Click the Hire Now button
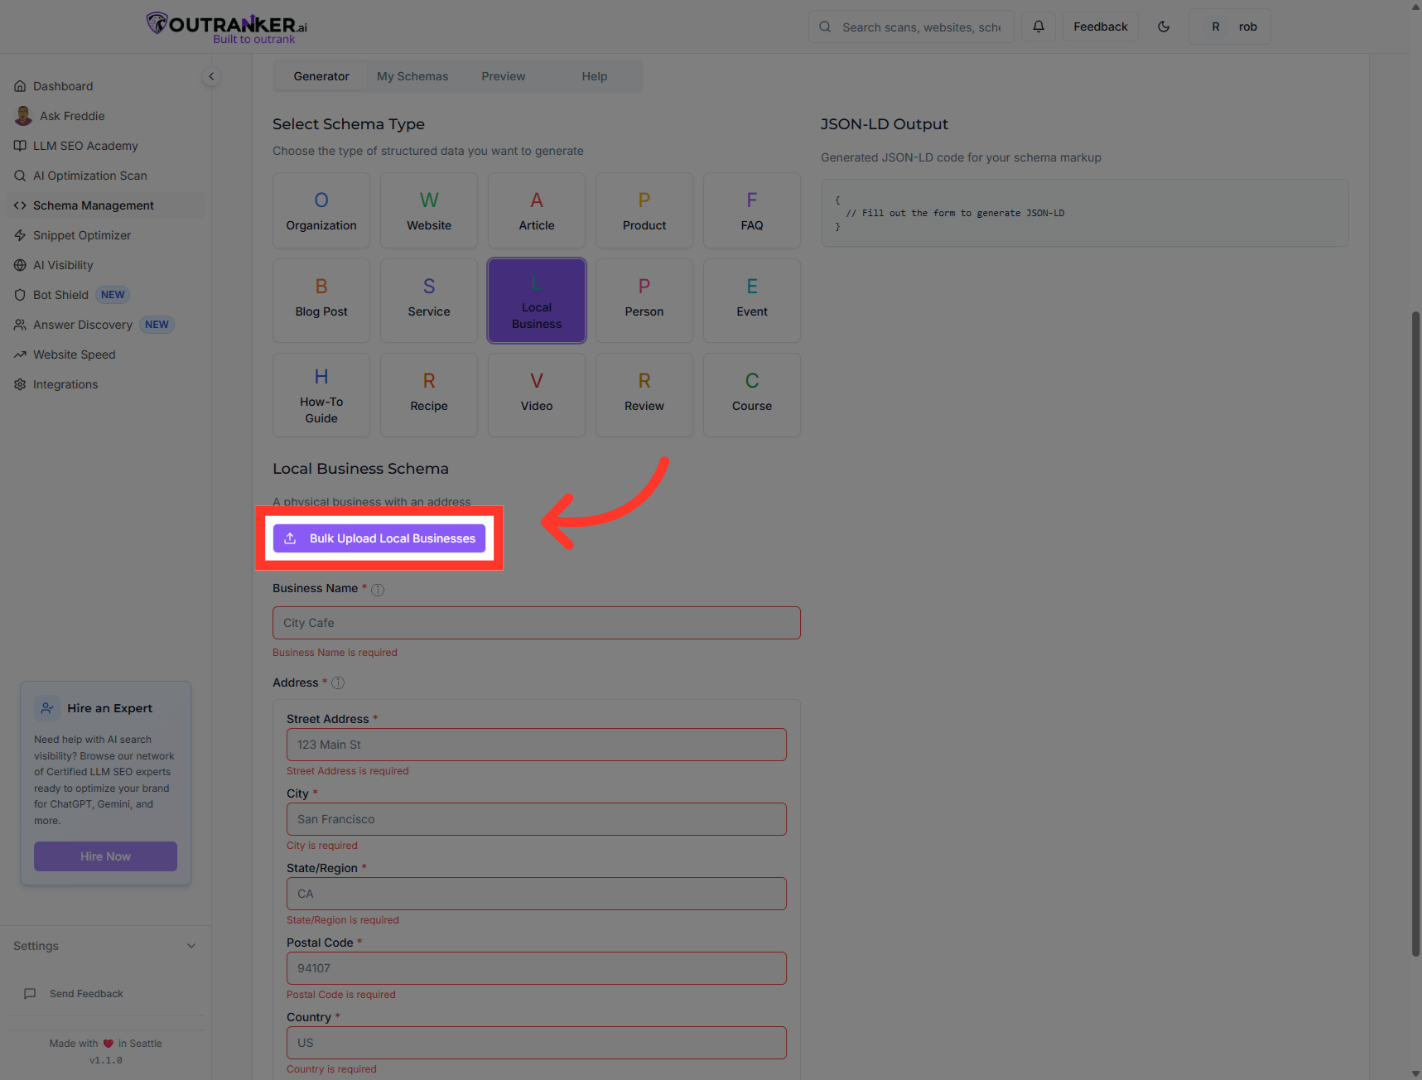 (105, 856)
